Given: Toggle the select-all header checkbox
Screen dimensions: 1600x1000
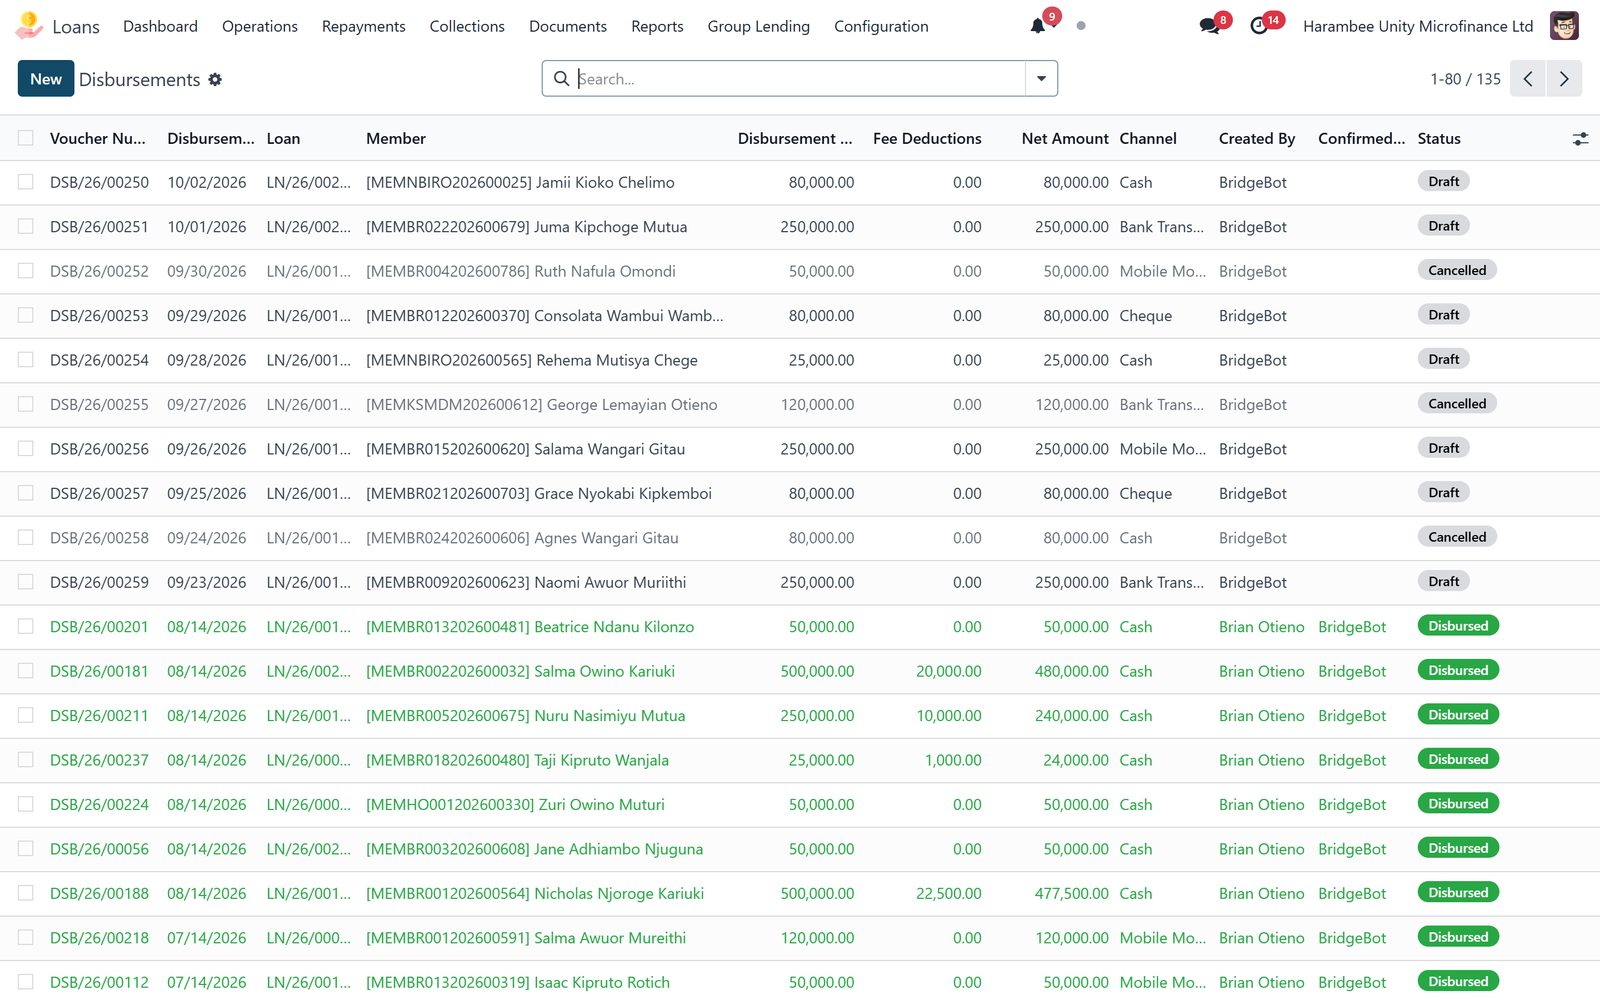Looking at the screenshot, I should point(26,138).
